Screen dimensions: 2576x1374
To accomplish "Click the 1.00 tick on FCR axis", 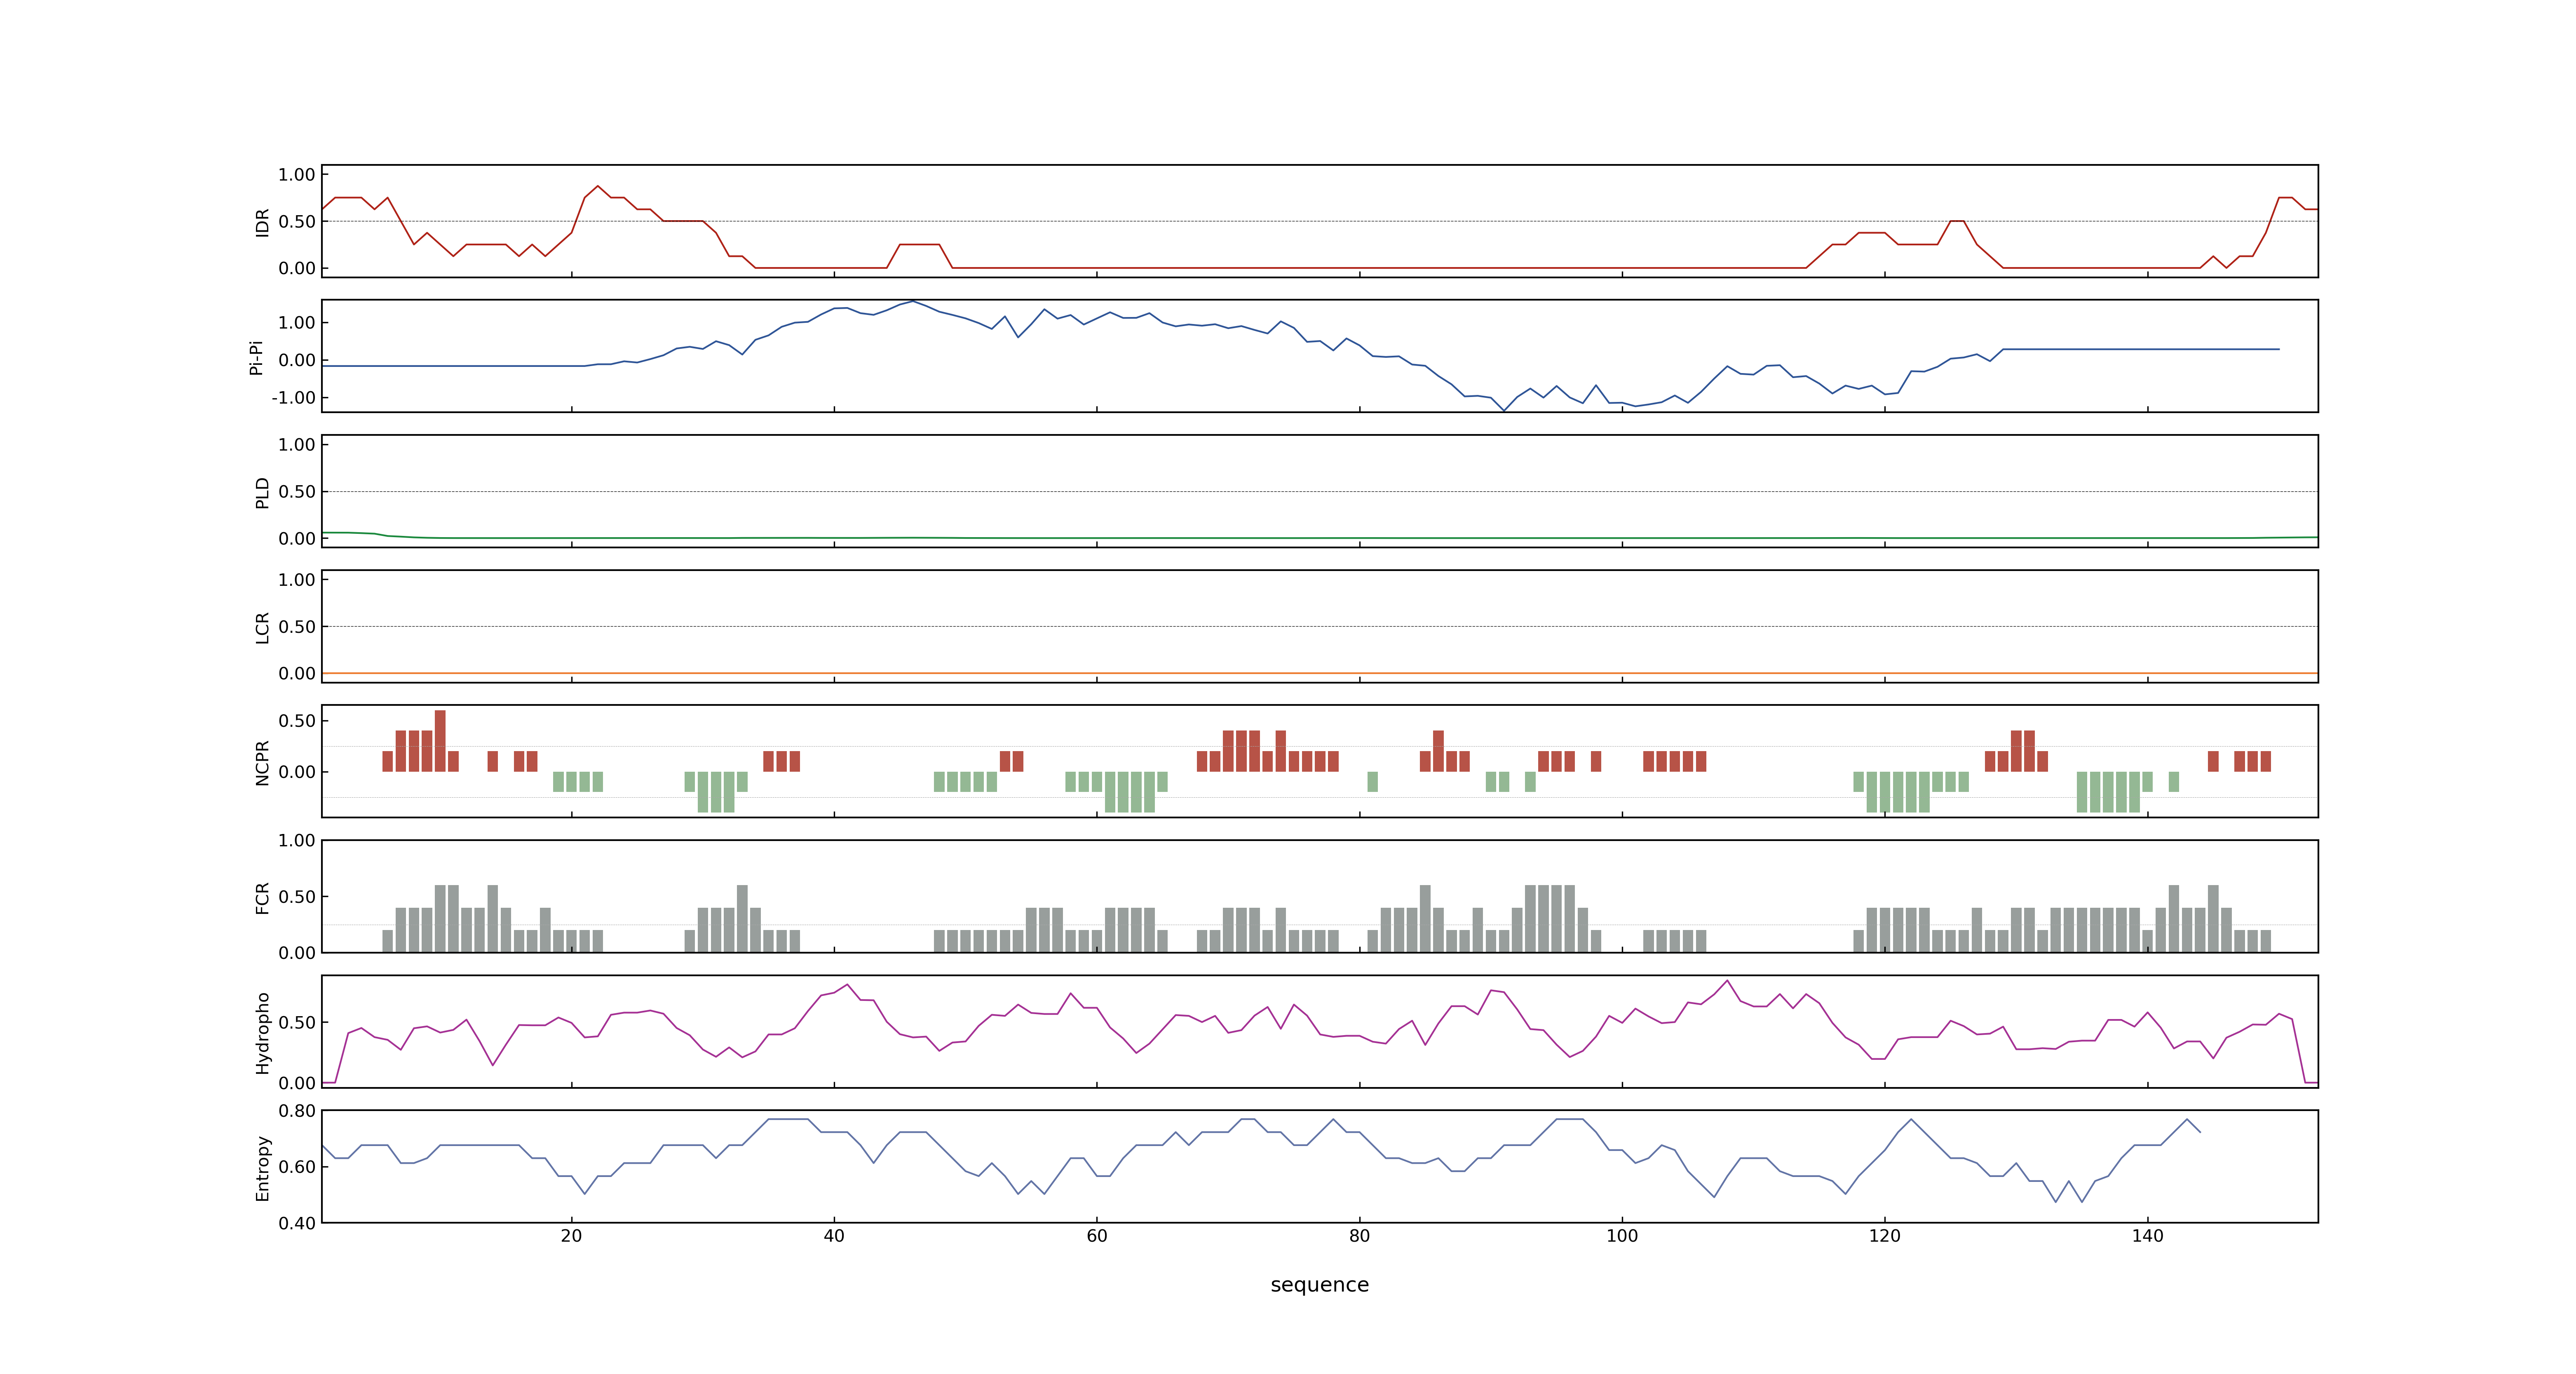I will 297,841.
